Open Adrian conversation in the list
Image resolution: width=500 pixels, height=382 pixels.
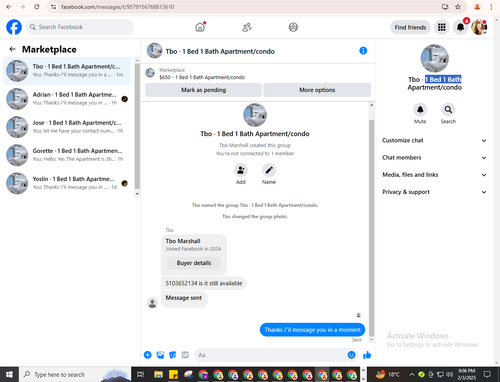(67, 99)
